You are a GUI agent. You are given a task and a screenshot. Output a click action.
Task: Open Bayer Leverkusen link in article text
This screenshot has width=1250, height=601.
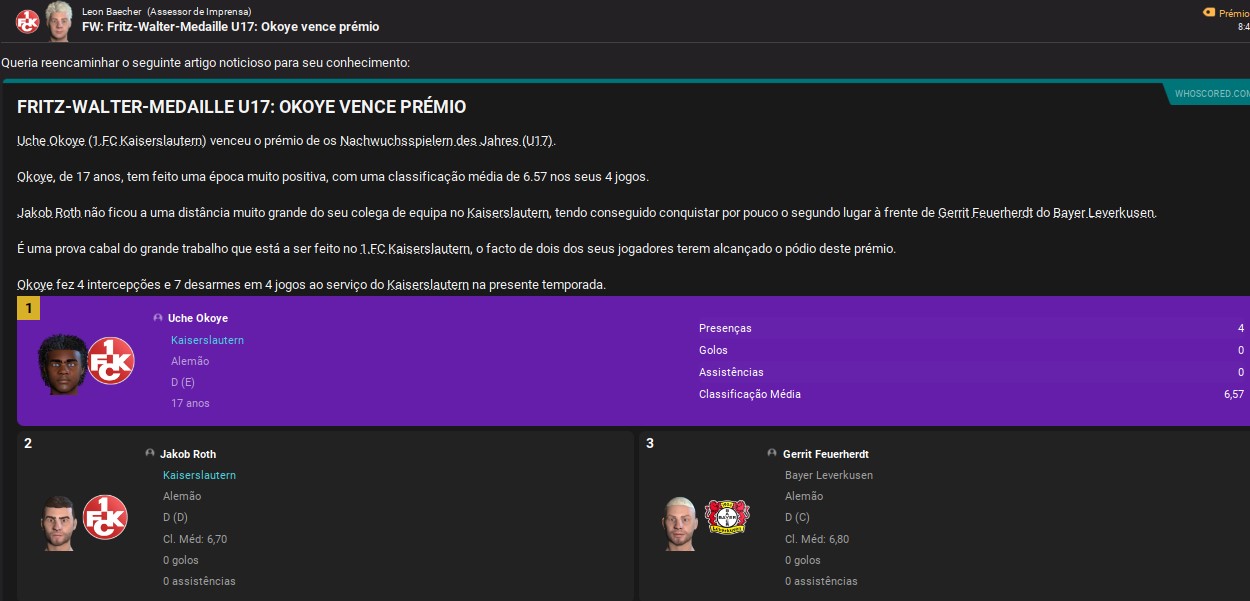click(x=1103, y=213)
